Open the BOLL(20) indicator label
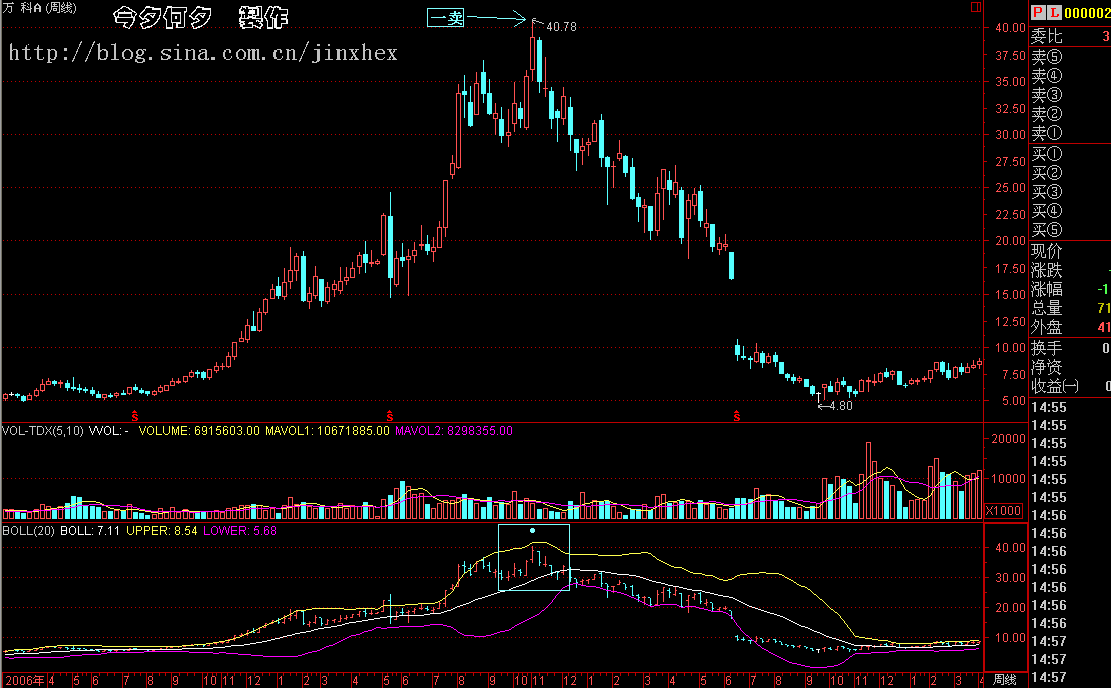 tap(29, 531)
